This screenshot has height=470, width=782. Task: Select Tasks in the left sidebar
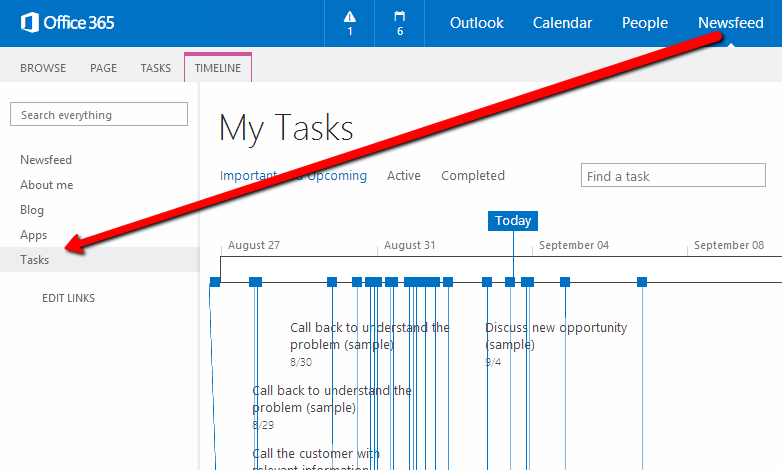(x=34, y=260)
